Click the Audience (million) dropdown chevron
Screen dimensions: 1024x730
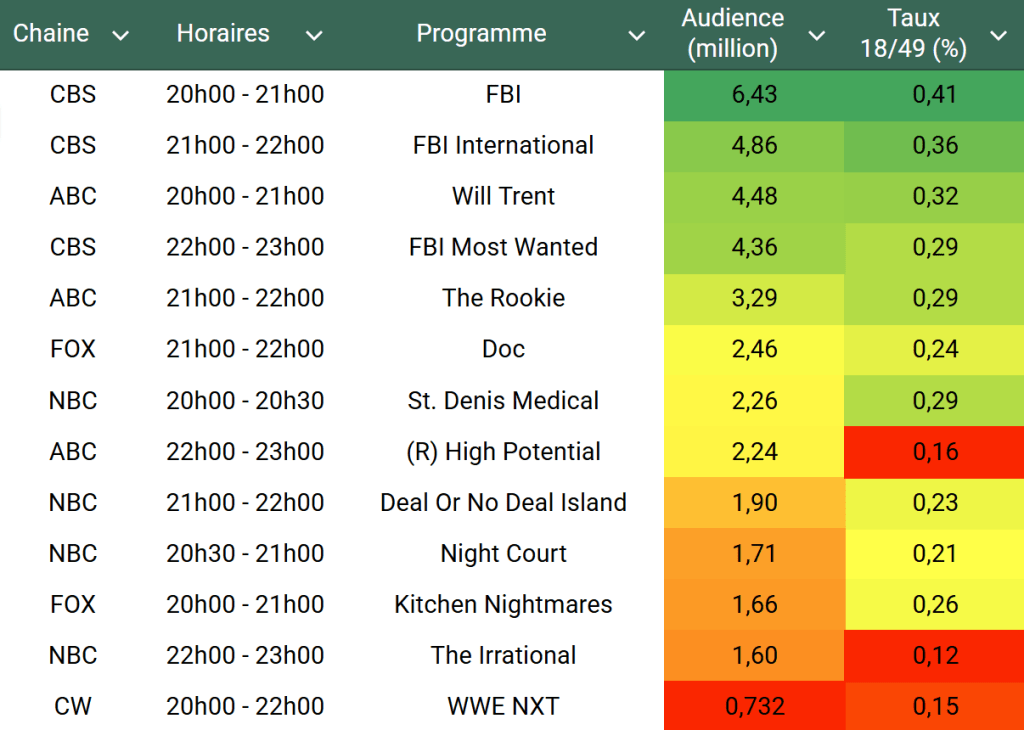[816, 36]
